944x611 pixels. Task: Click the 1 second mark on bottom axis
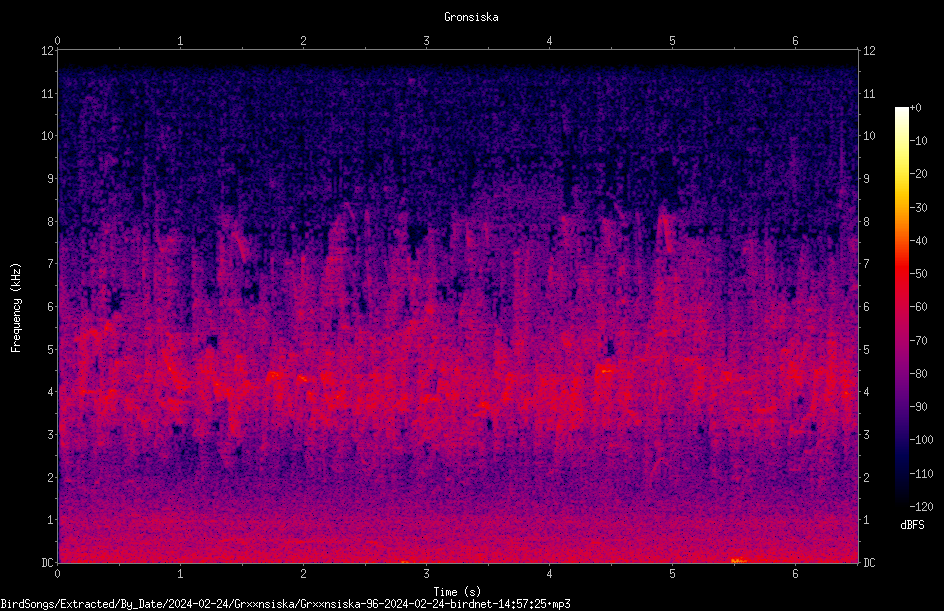click(180, 574)
